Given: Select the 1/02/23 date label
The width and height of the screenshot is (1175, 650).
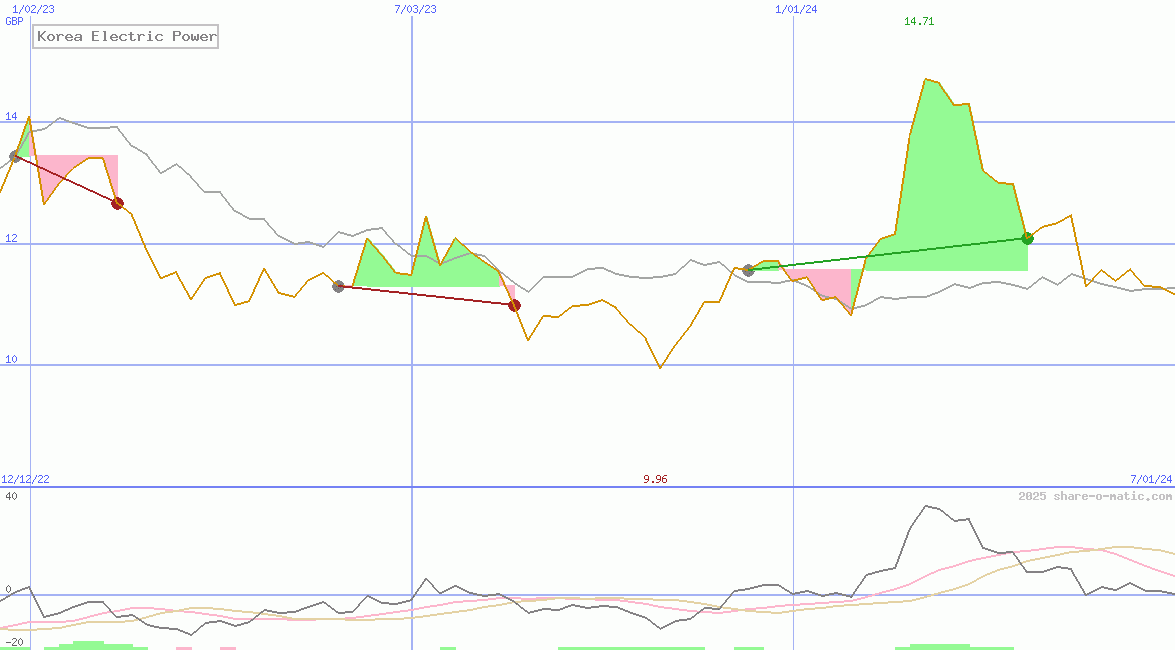Looking at the screenshot, I should click(33, 9).
